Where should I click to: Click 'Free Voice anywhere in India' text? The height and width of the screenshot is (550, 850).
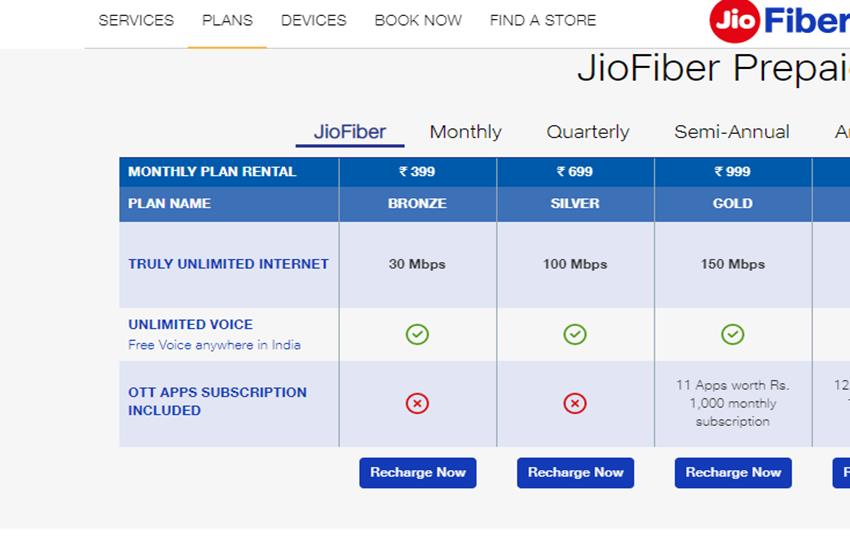[x=214, y=345]
